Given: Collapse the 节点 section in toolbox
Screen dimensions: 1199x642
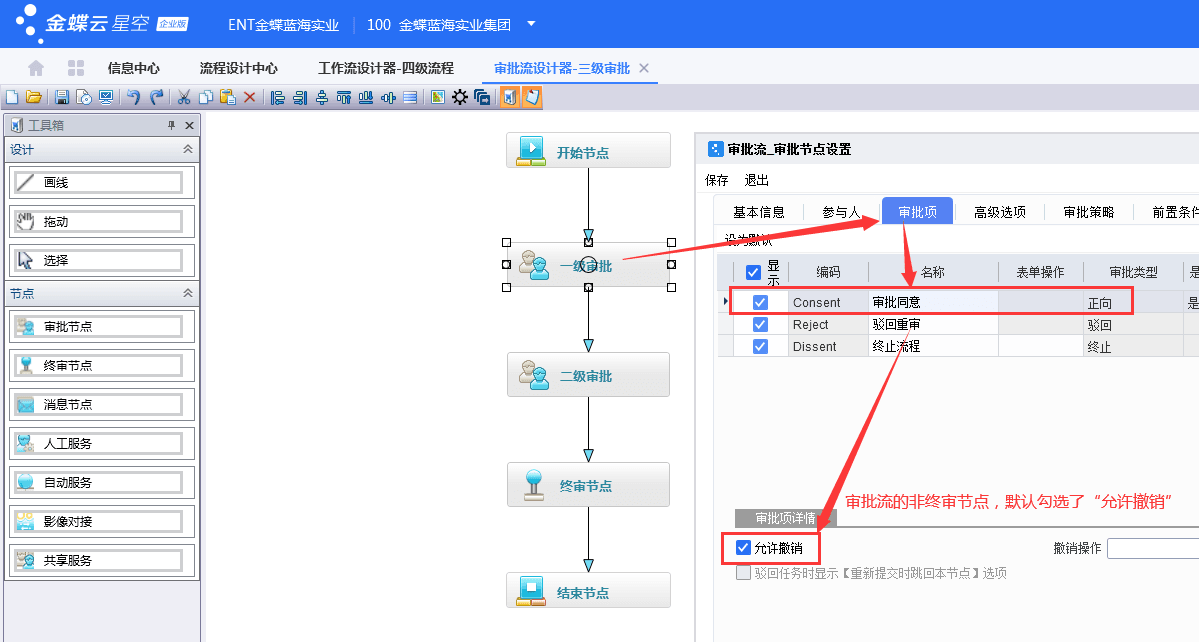Looking at the screenshot, I should coord(187,293).
